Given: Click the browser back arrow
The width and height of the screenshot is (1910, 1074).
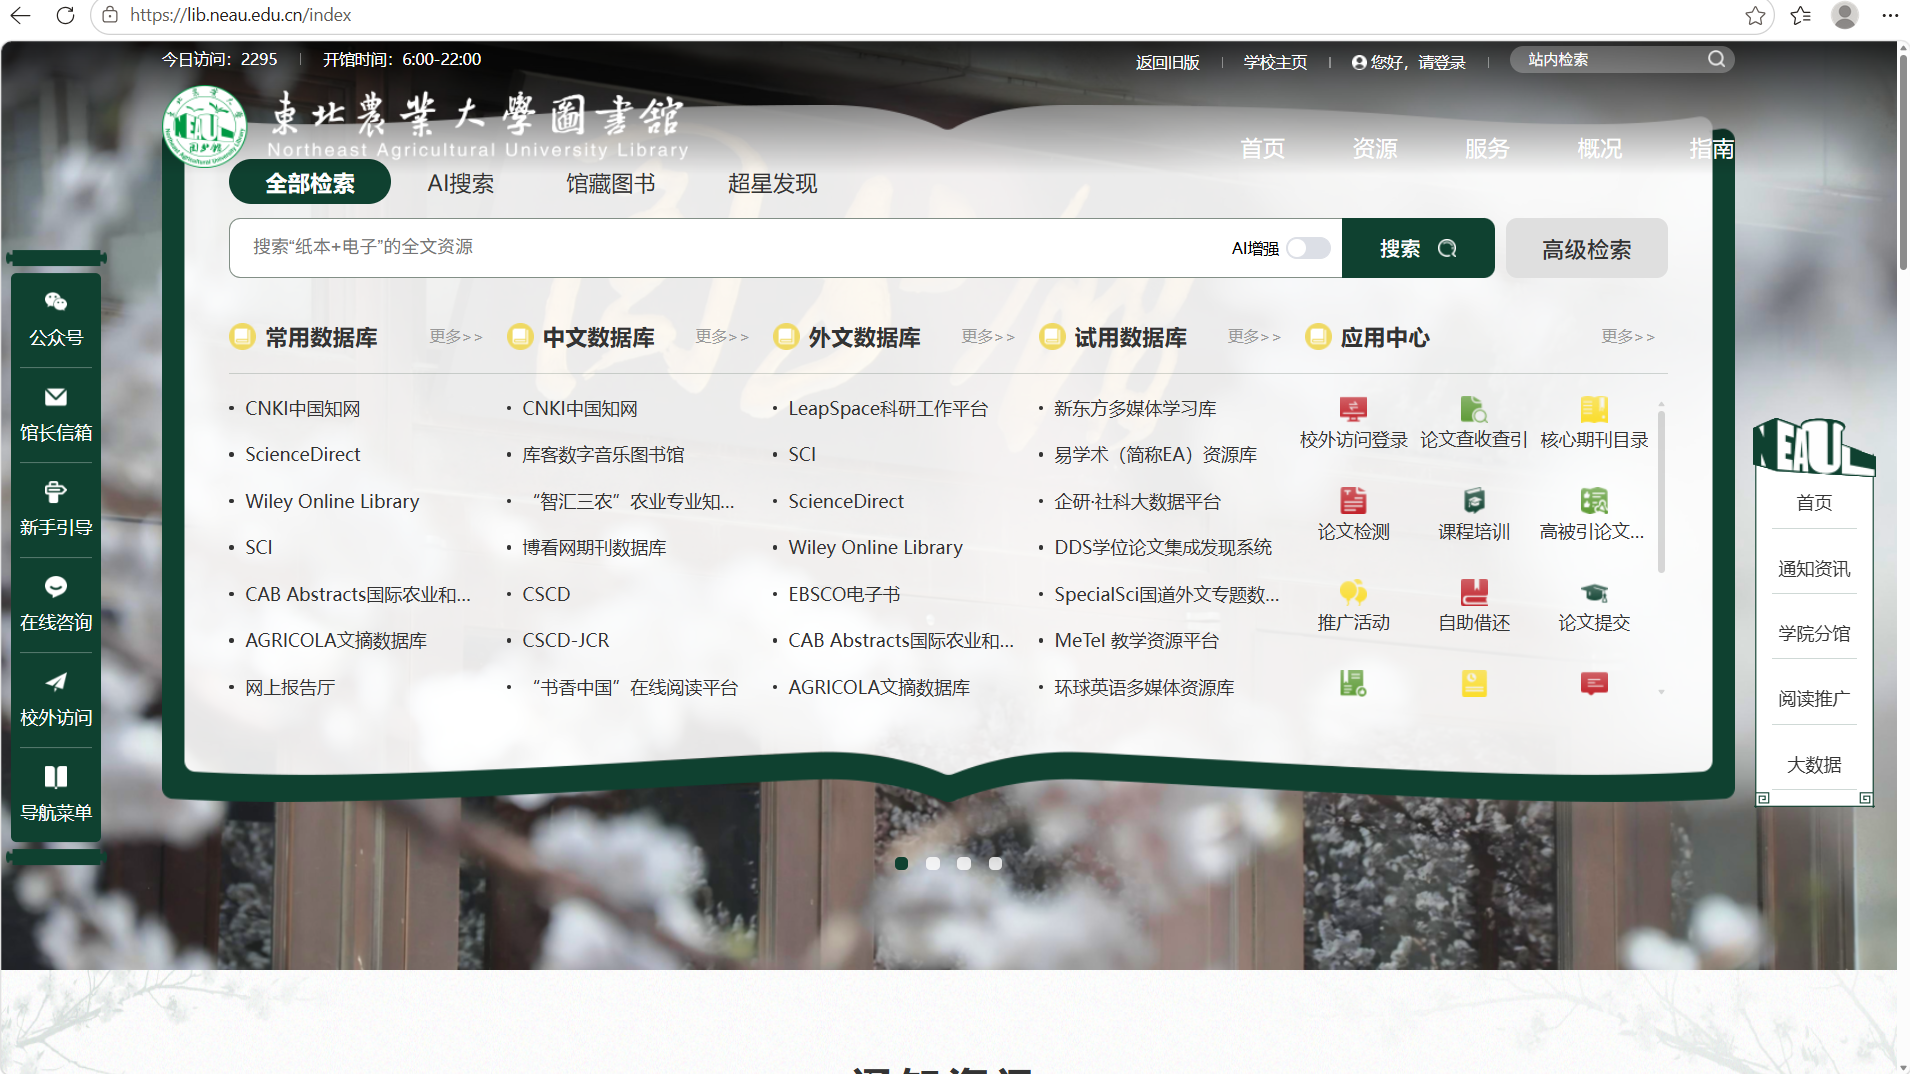Looking at the screenshot, I should [x=20, y=15].
